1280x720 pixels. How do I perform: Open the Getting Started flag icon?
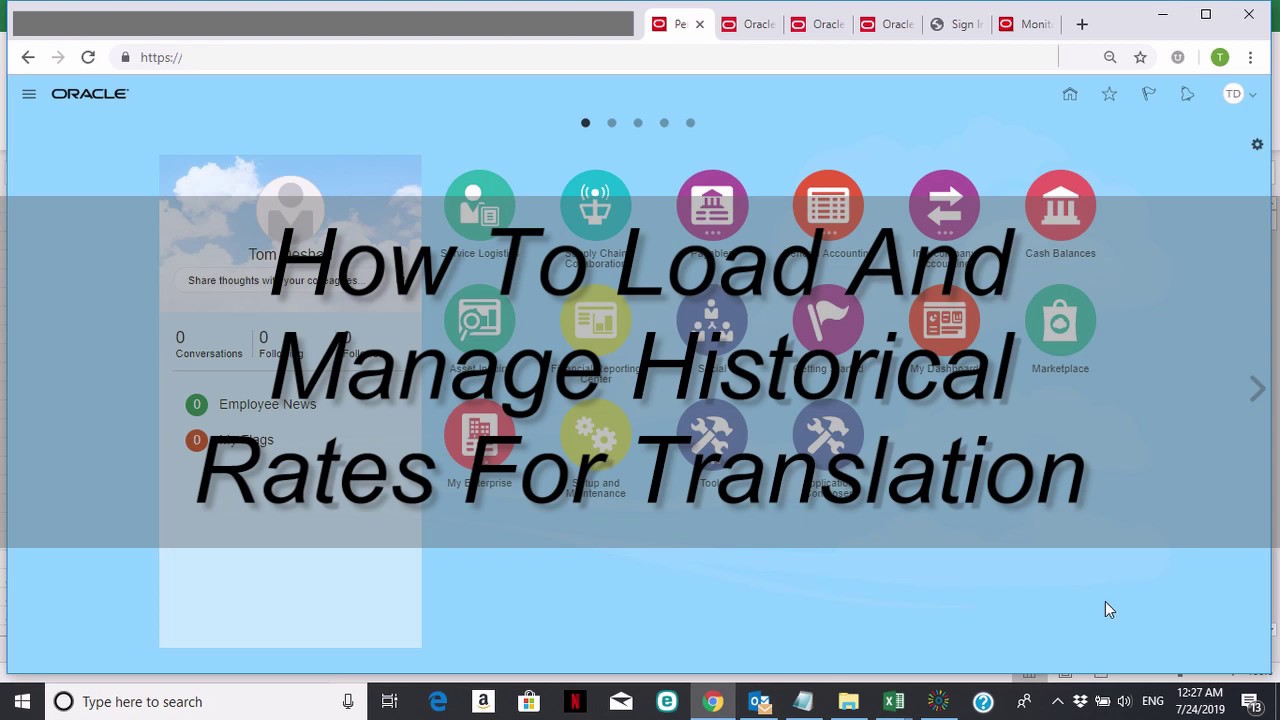pyautogui.click(x=828, y=321)
